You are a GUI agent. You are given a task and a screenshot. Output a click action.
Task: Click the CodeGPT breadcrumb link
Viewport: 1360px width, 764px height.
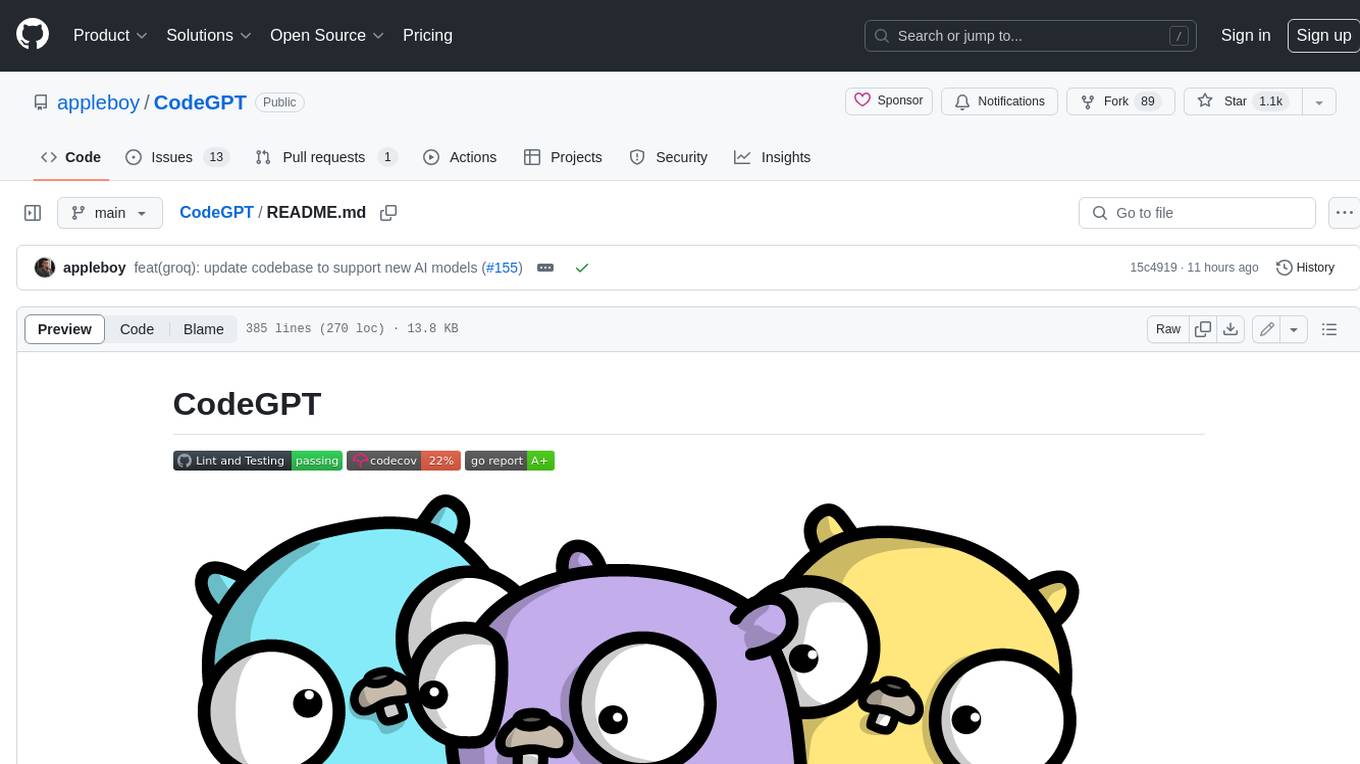pos(216,212)
